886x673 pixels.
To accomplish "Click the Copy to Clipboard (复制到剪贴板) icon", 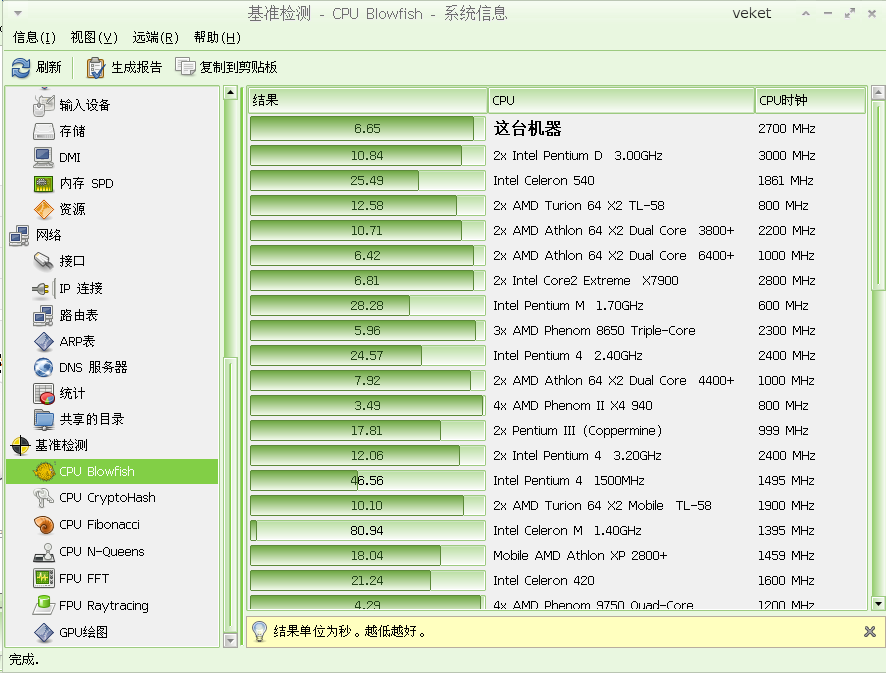I will (x=185, y=67).
